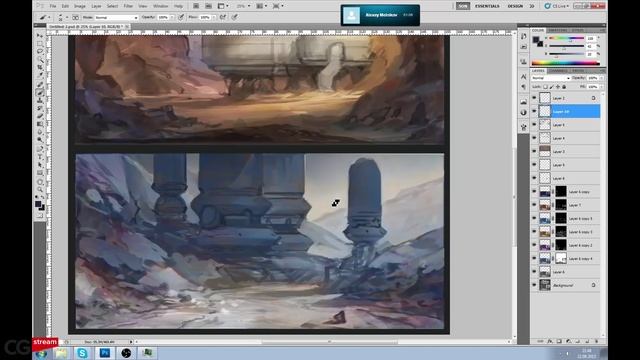Toggle lock all in Layers panel
This screenshot has width=640, height=360.
click(x=564, y=87)
